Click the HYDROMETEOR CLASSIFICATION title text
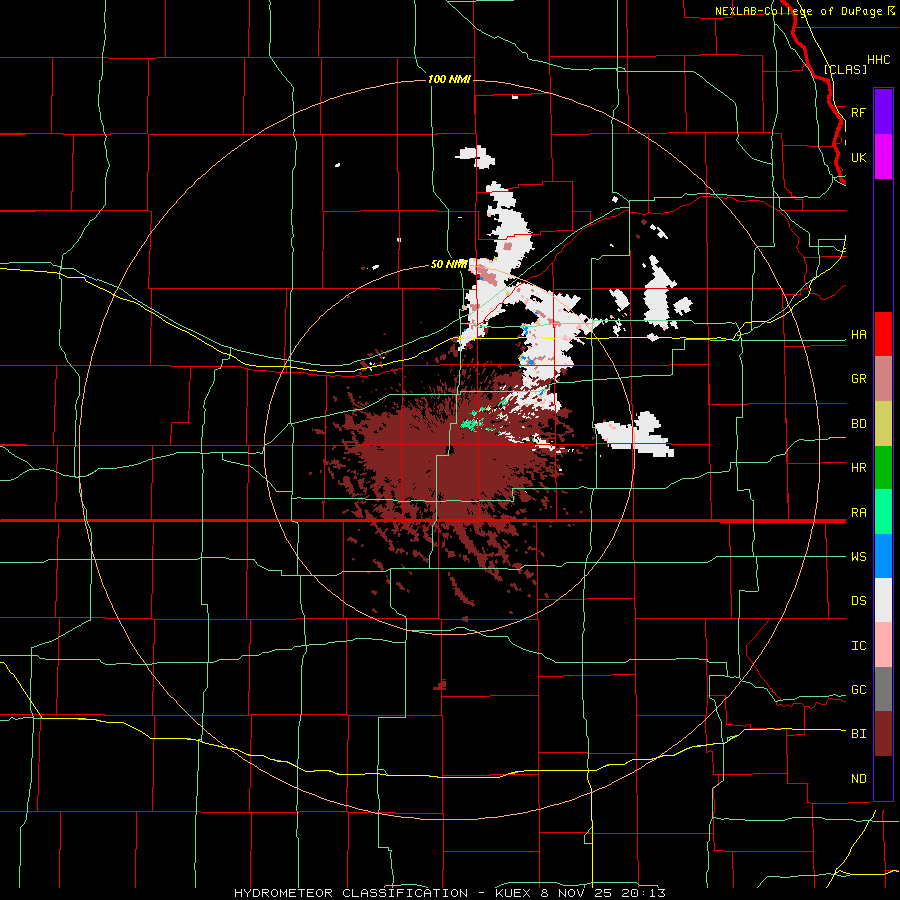Screen dimensions: 900x900 coord(351,893)
